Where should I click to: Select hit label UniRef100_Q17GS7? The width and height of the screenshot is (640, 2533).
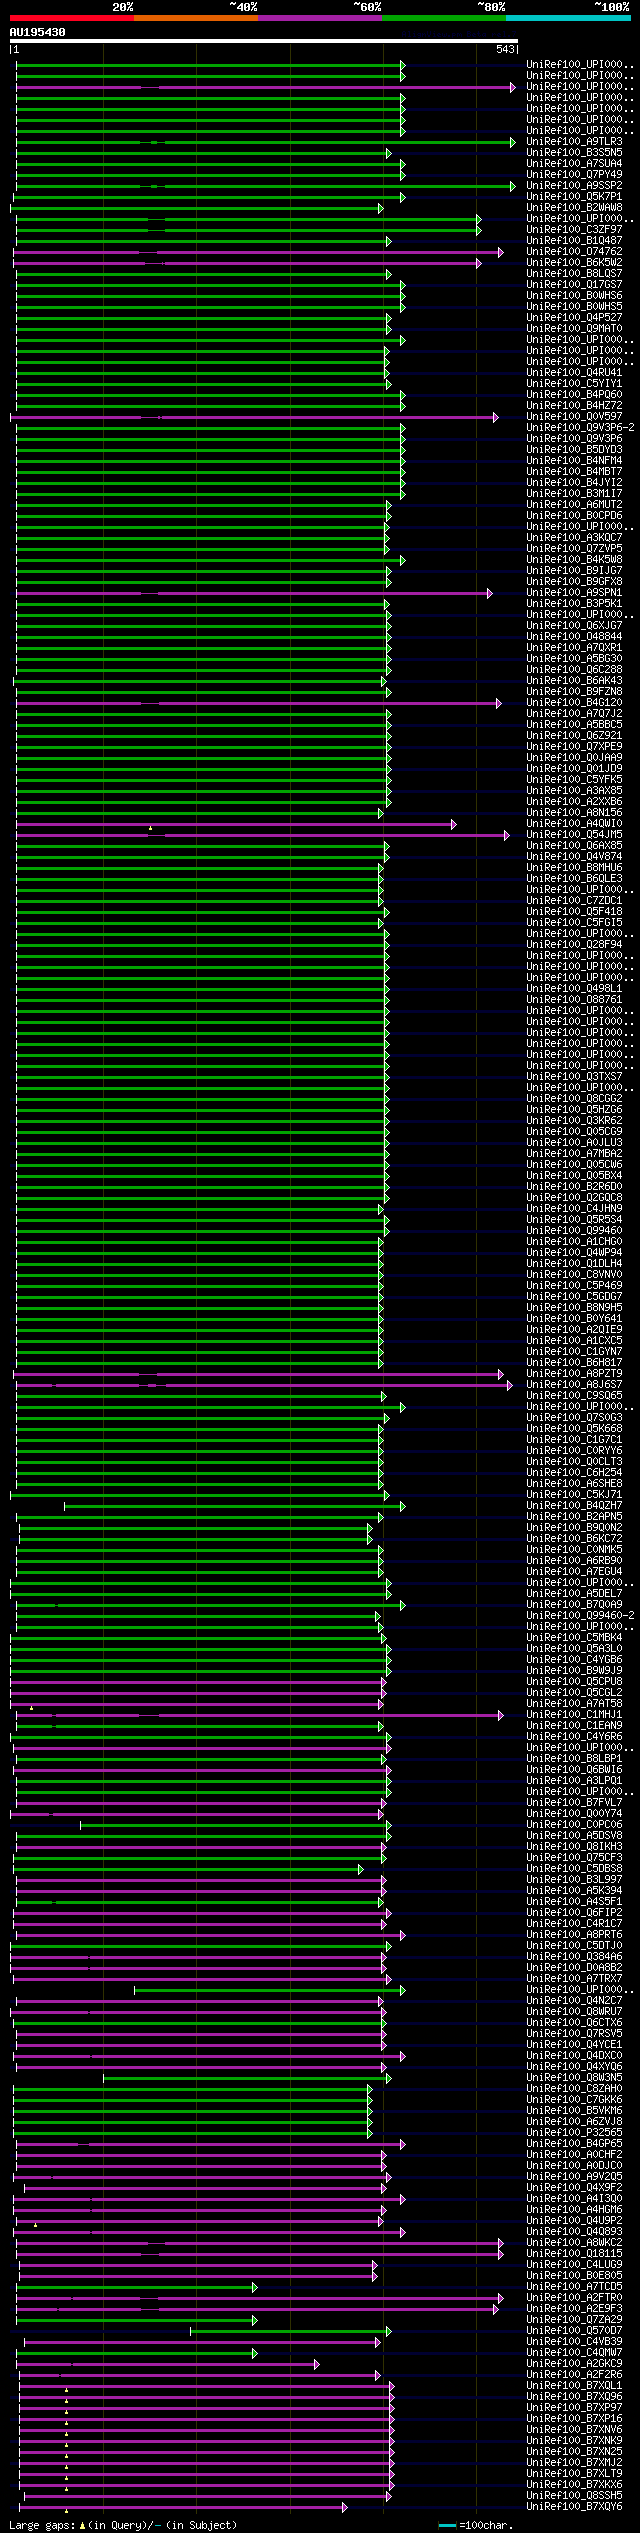pos(574,285)
